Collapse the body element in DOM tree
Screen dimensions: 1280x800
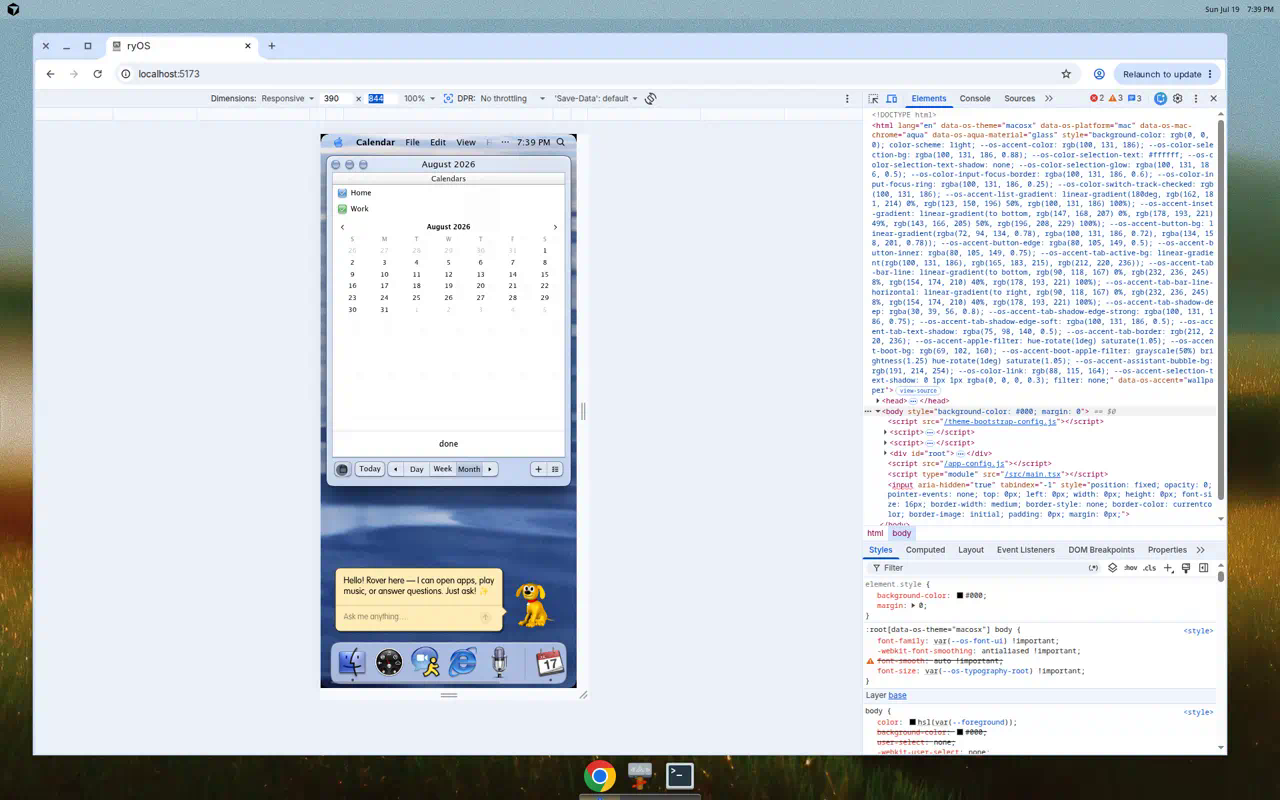point(878,411)
